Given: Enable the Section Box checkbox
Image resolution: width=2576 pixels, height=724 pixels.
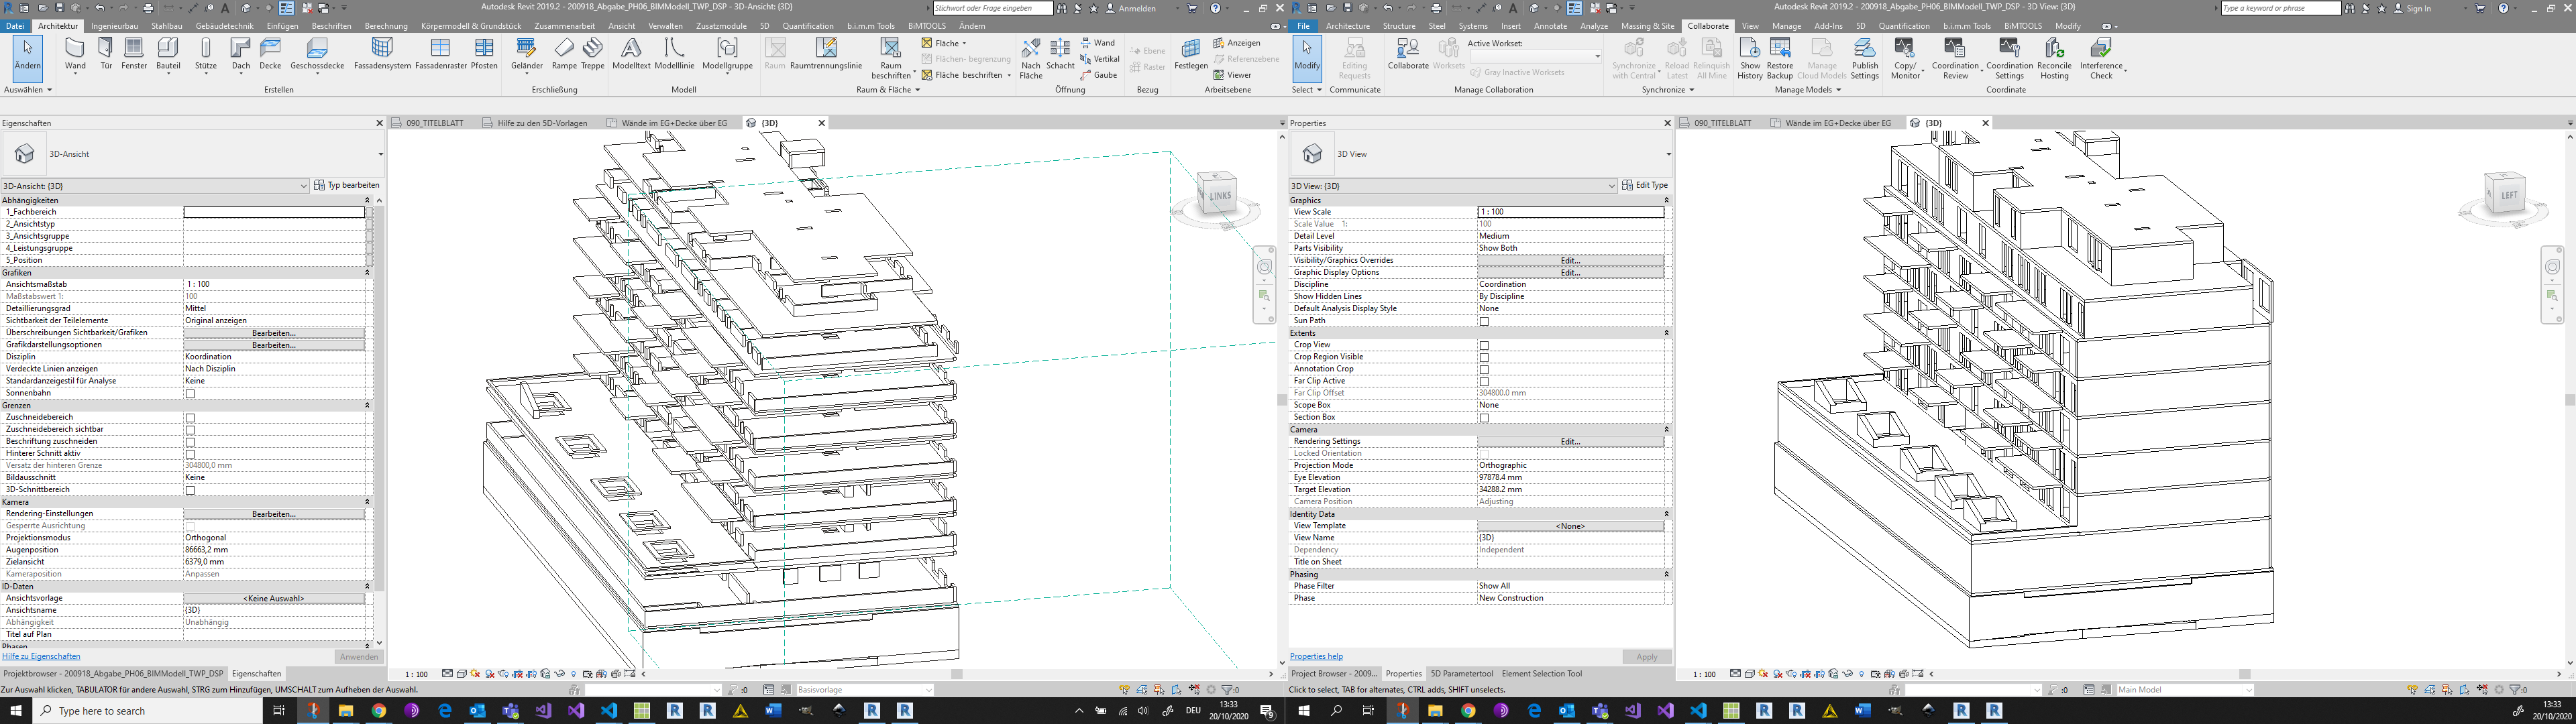Looking at the screenshot, I should click(1484, 417).
